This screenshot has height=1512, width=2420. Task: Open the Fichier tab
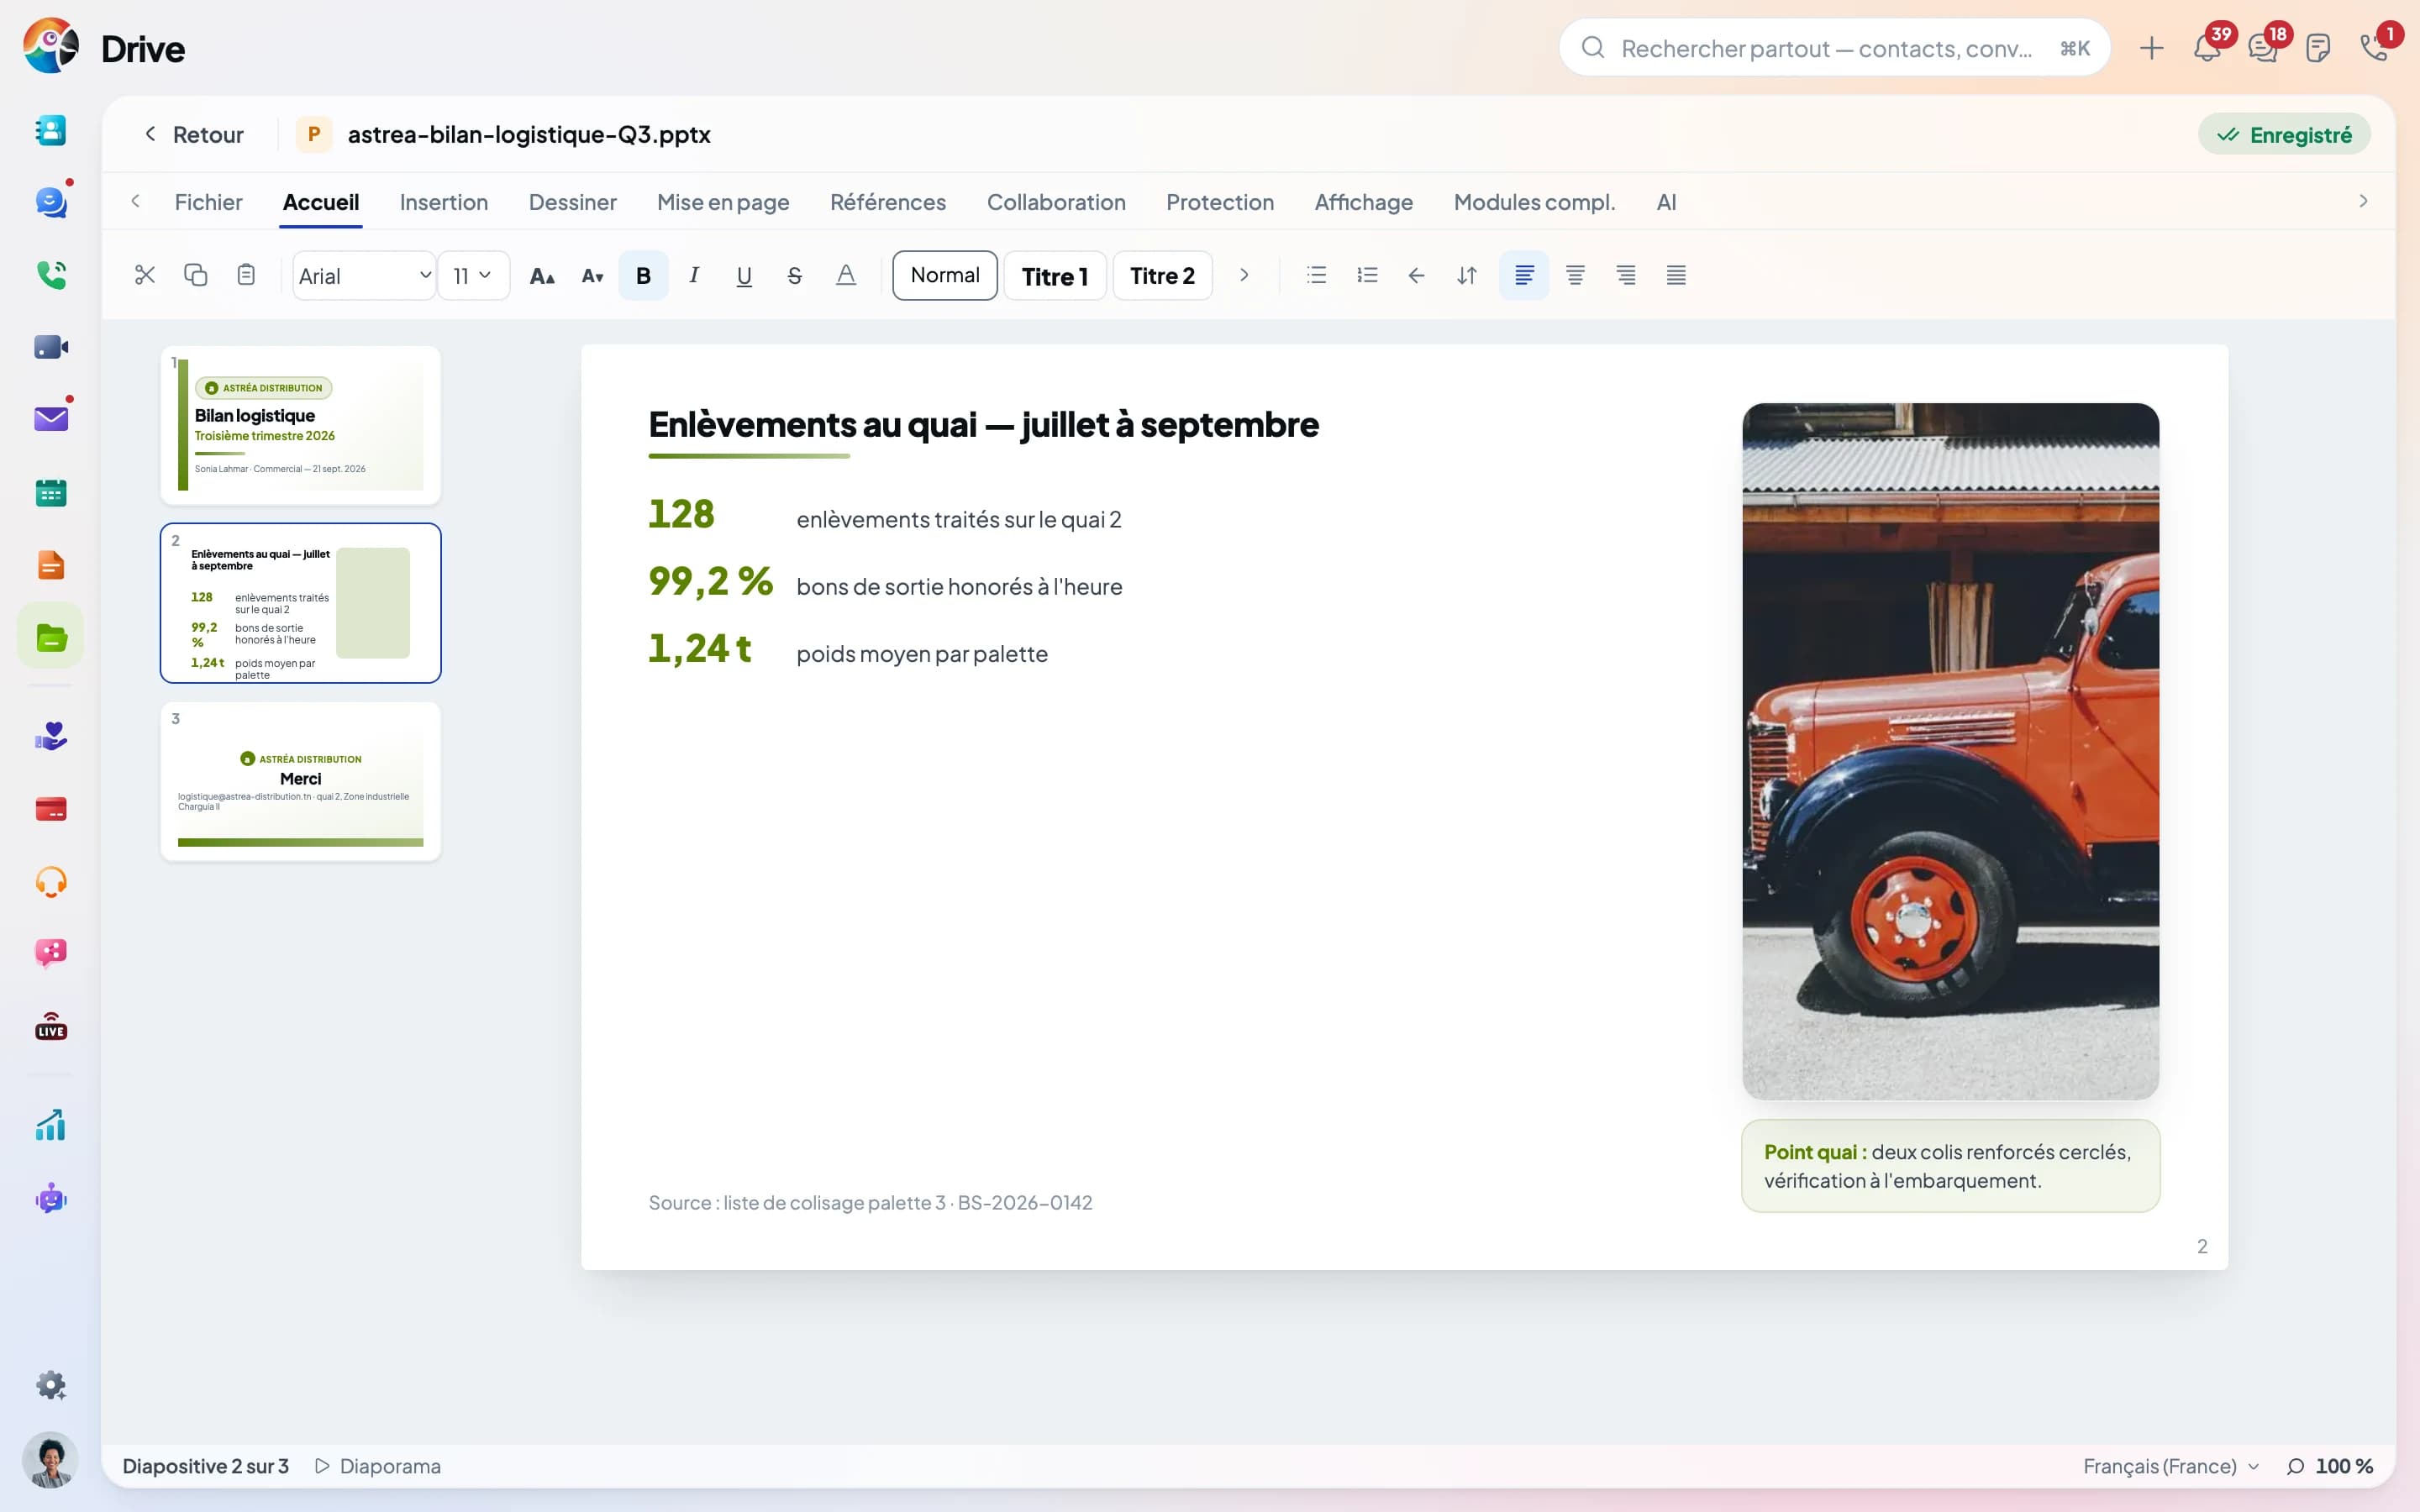(208, 202)
